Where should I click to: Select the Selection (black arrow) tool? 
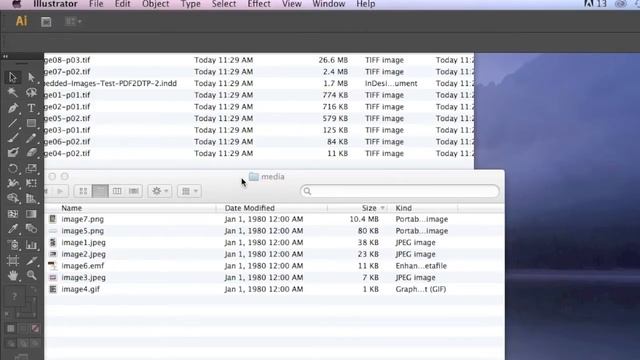tap(13, 77)
